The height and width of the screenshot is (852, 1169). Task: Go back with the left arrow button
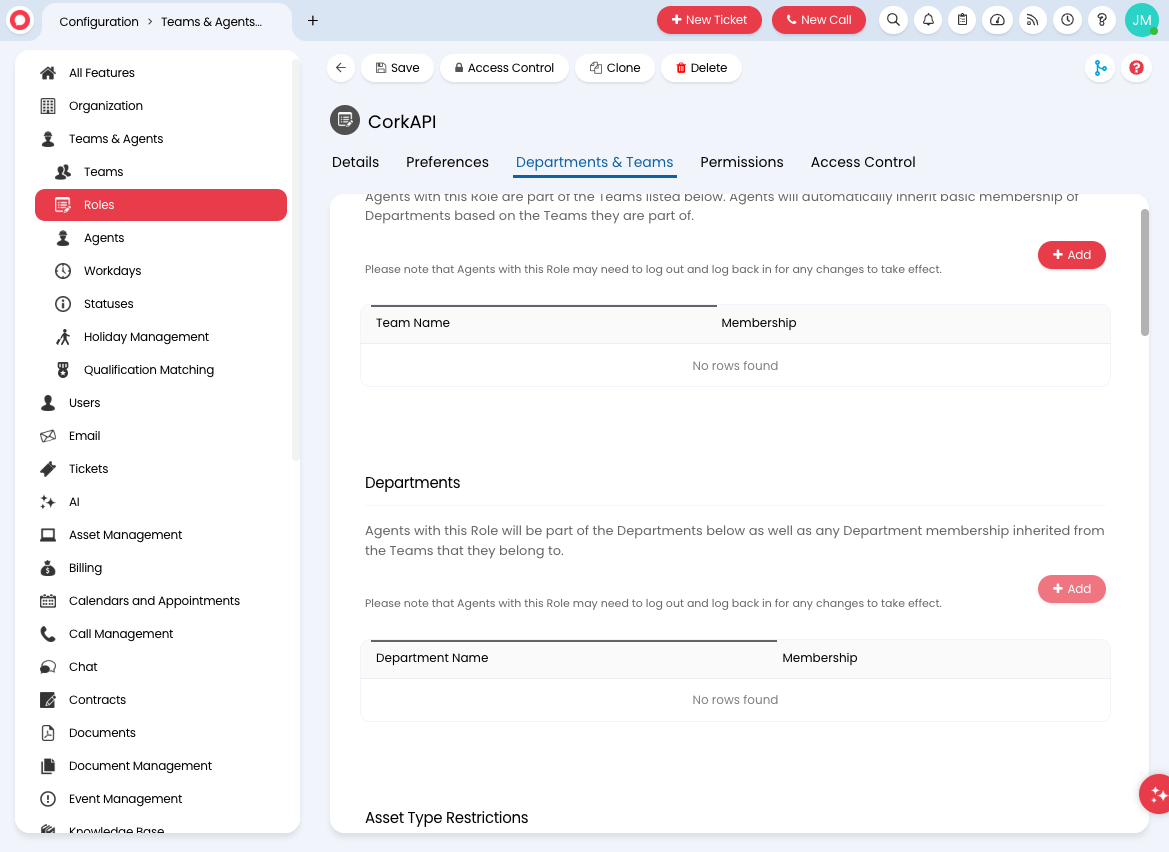click(341, 68)
